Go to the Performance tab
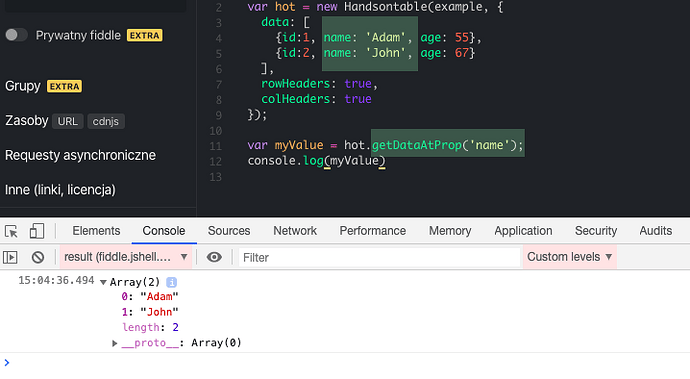690x379 pixels. click(373, 231)
